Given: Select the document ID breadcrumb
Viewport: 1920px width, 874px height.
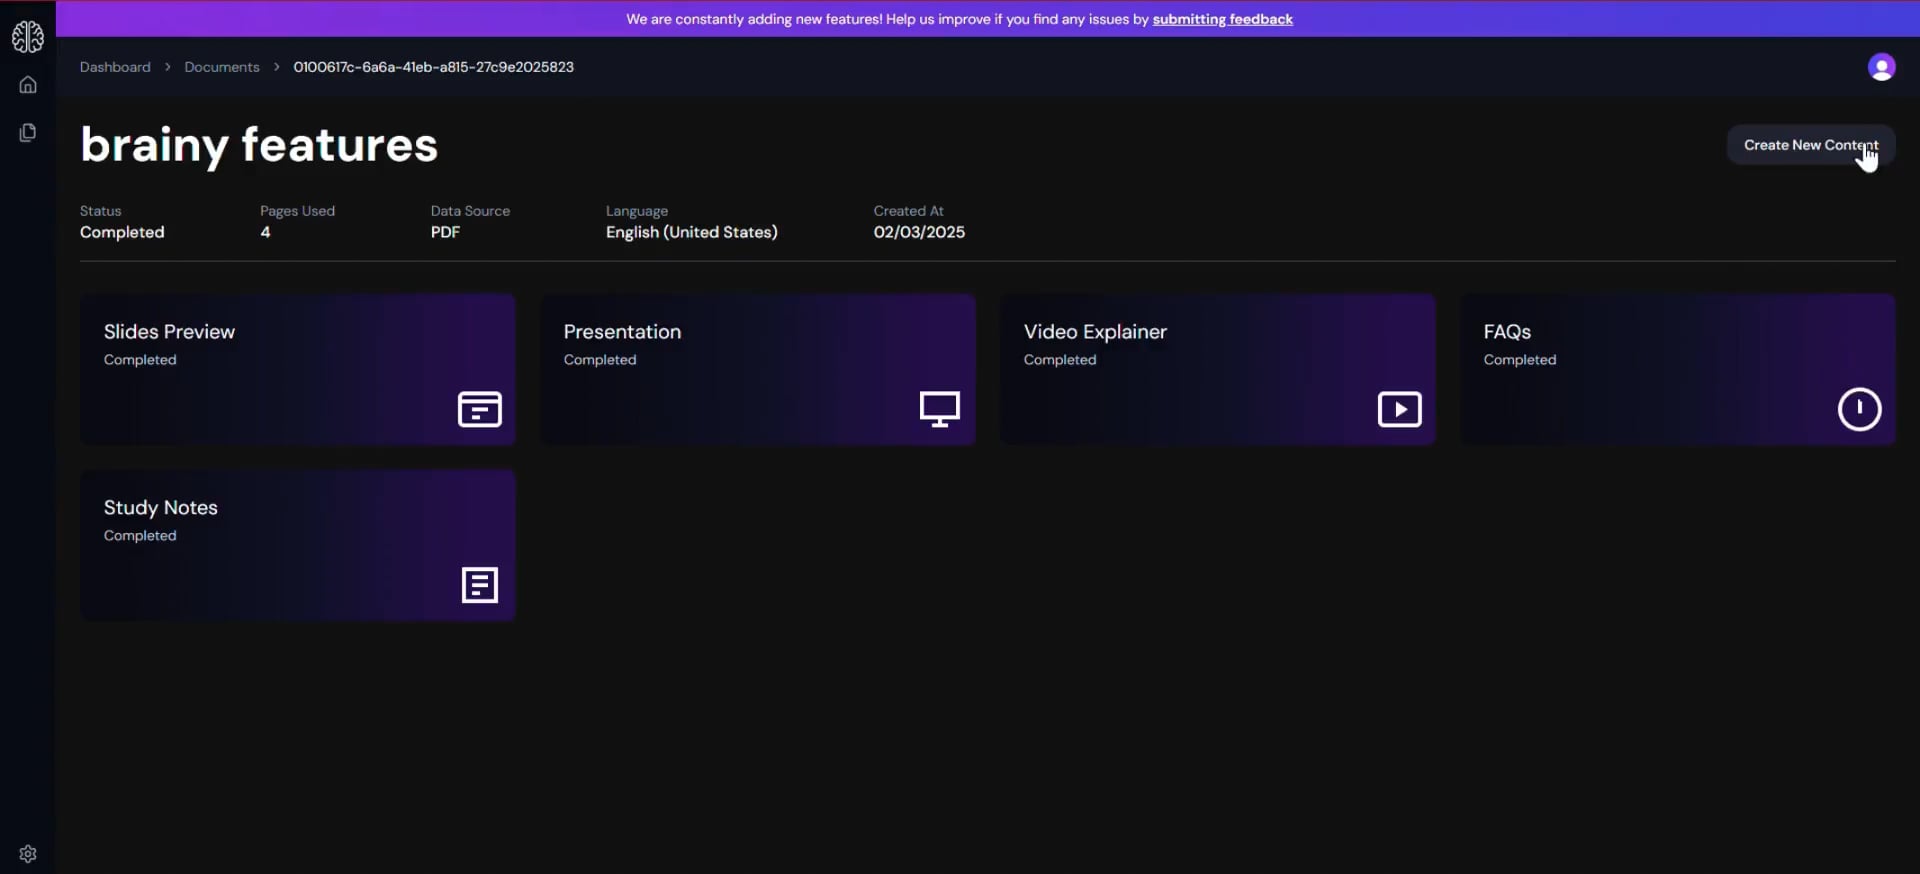Looking at the screenshot, I should pyautogui.click(x=433, y=67).
